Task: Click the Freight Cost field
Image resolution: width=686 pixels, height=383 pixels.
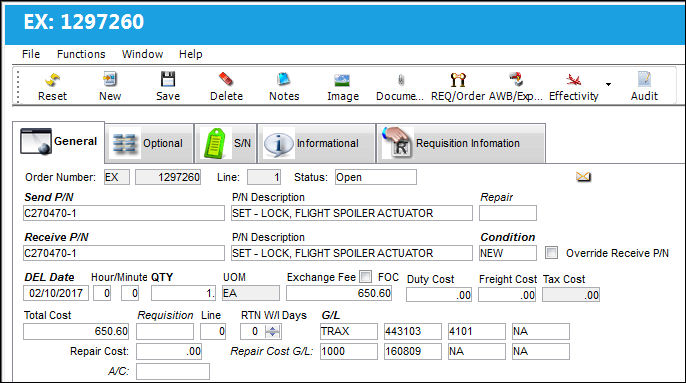Action: (507, 295)
